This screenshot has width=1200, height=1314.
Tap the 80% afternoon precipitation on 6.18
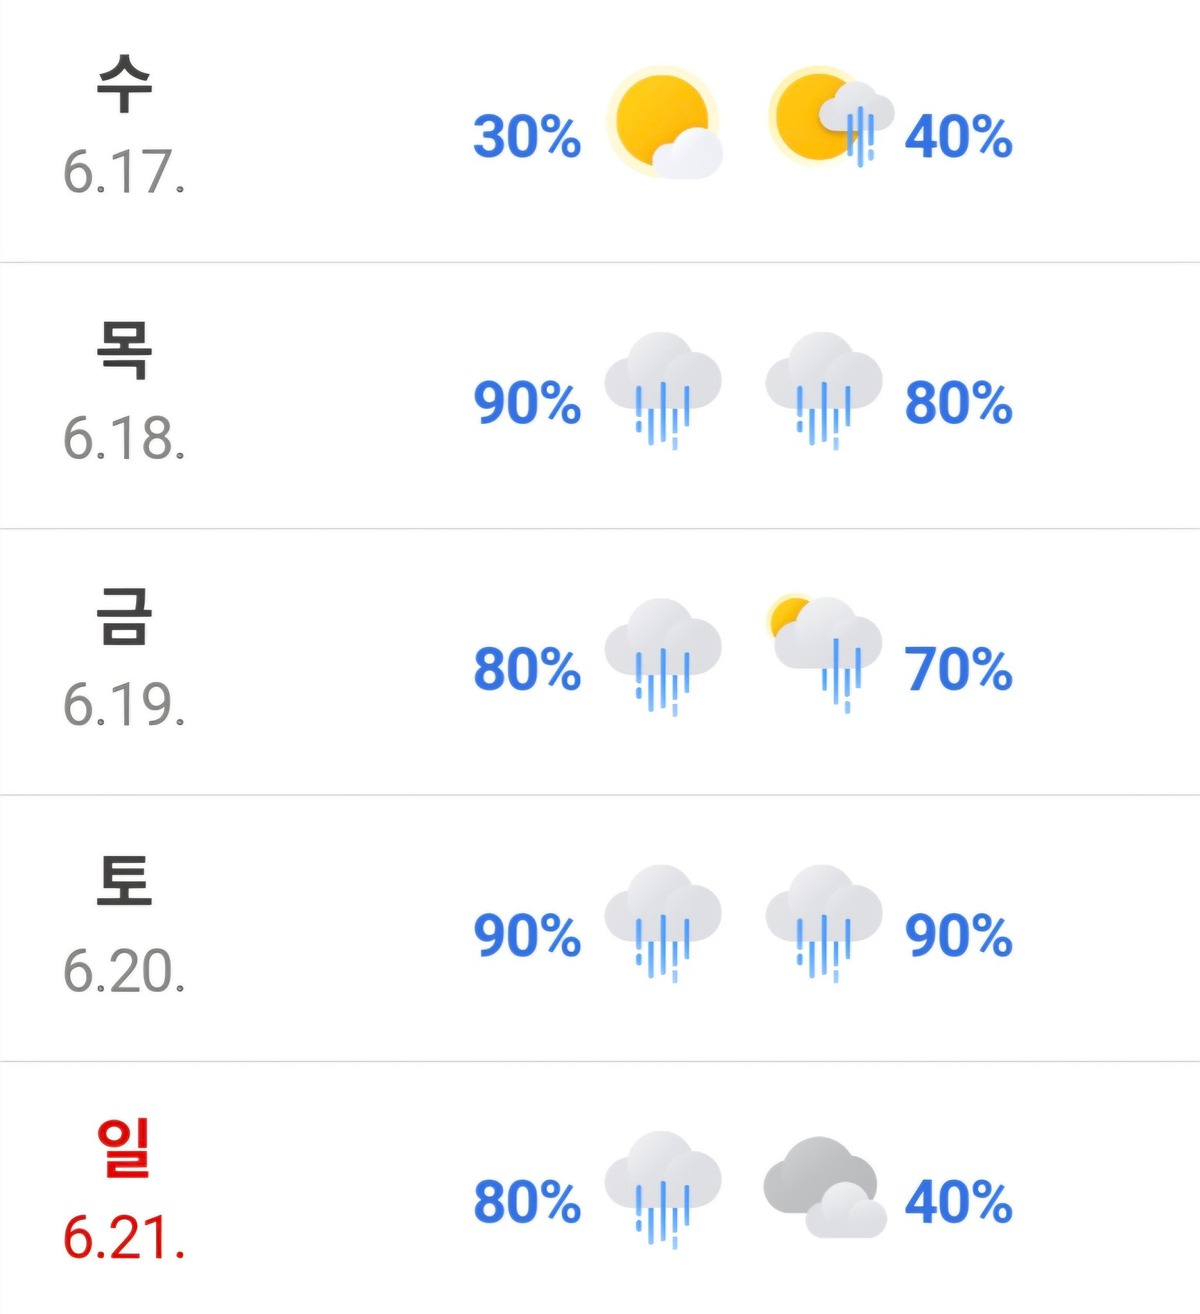click(959, 403)
